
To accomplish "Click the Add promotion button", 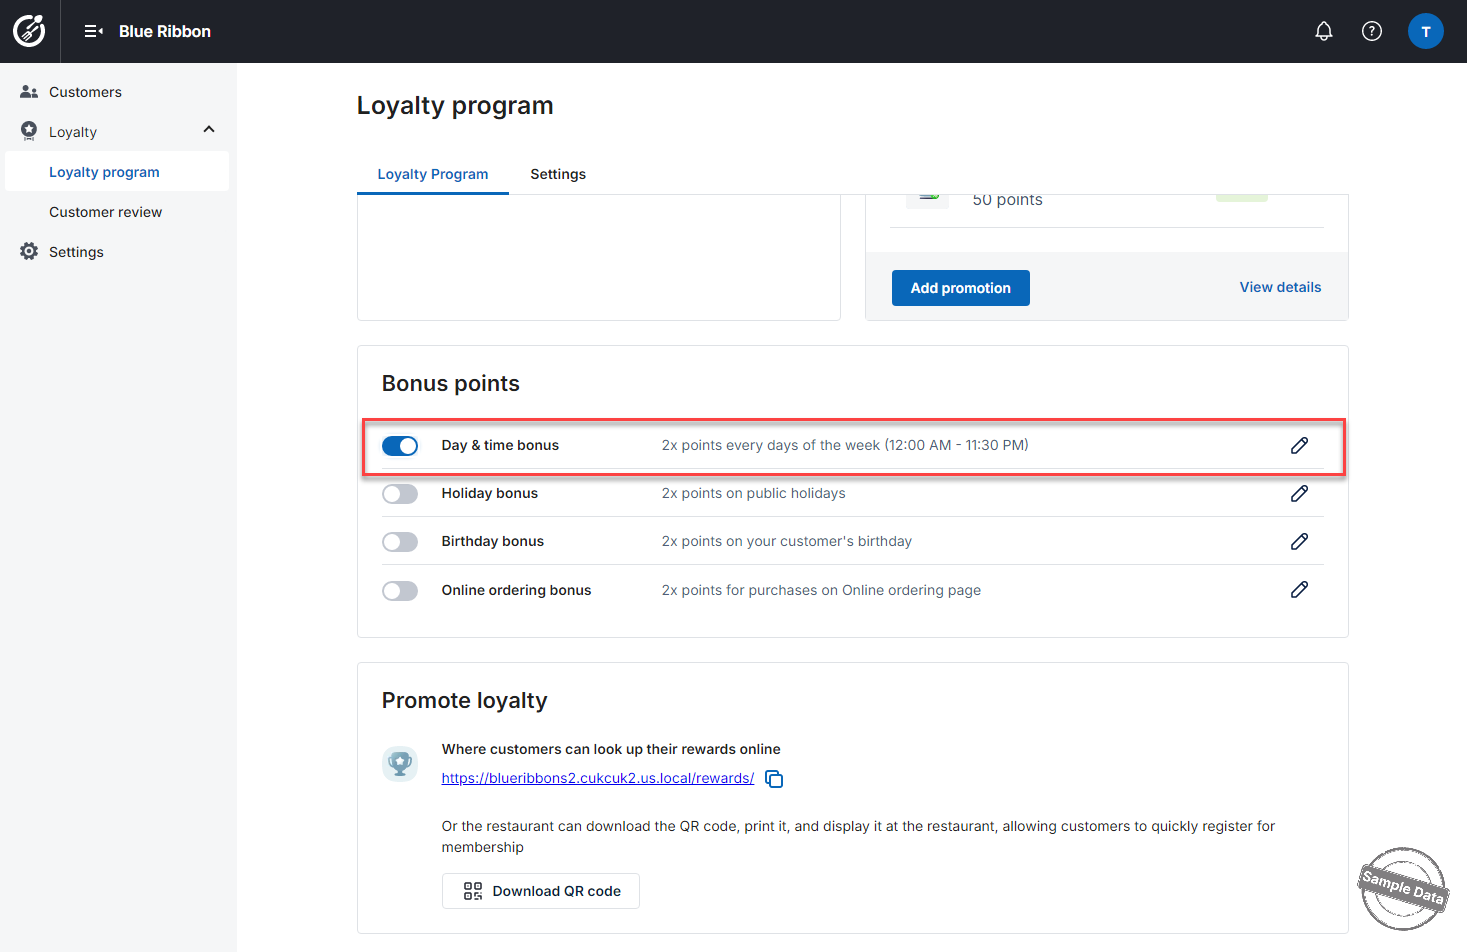I will click(961, 288).
